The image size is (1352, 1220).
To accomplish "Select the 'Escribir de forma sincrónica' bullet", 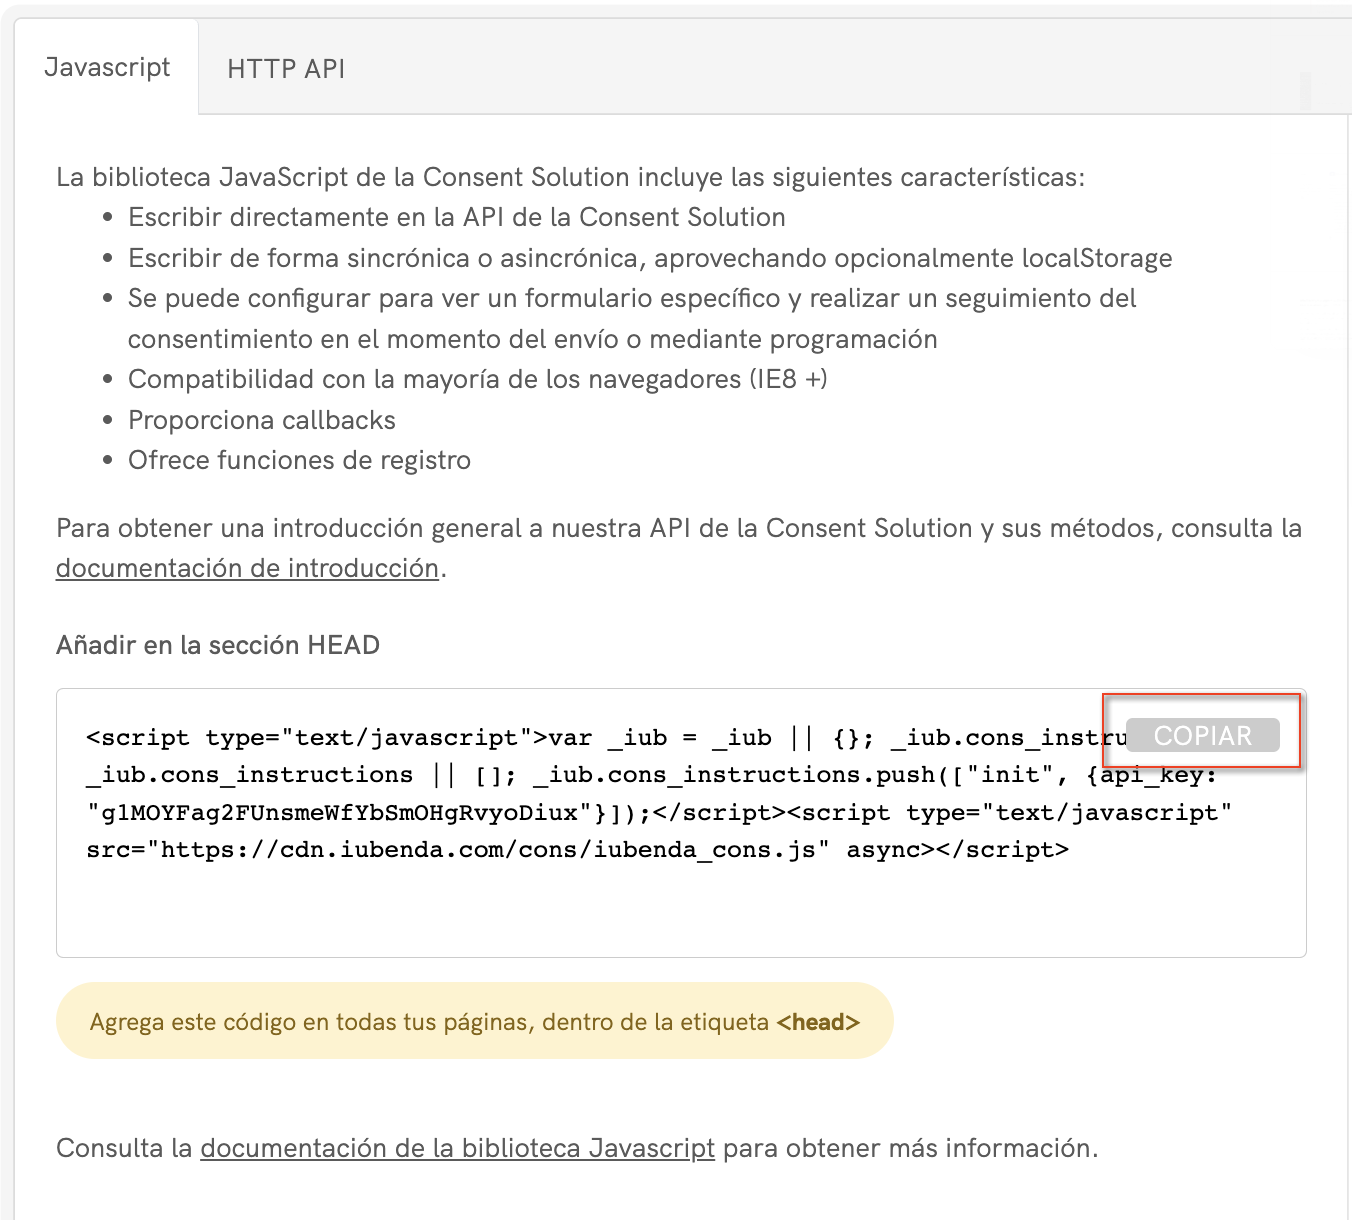I will point(650,258).
